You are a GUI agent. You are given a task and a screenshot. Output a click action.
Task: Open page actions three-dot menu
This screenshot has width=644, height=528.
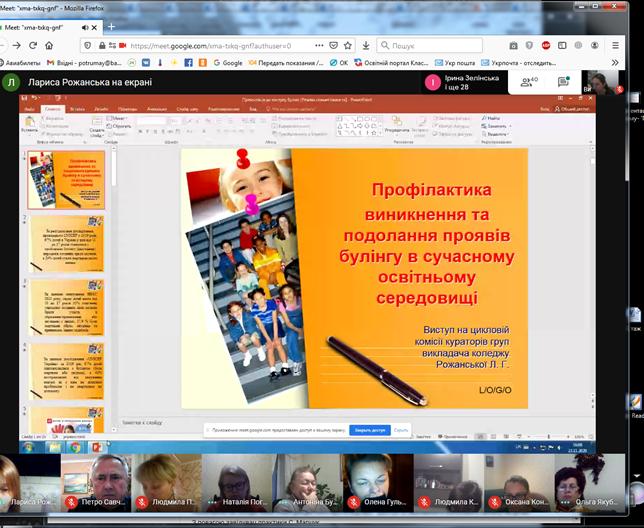point(319,46)
